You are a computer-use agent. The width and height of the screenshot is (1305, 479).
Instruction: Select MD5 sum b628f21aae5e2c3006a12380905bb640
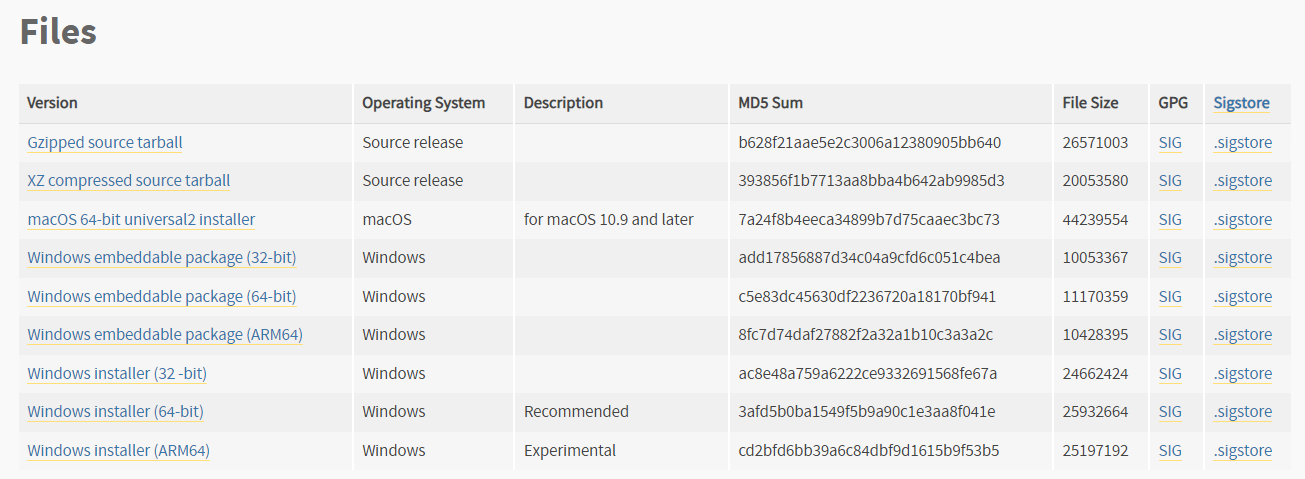tap(870, 143)
